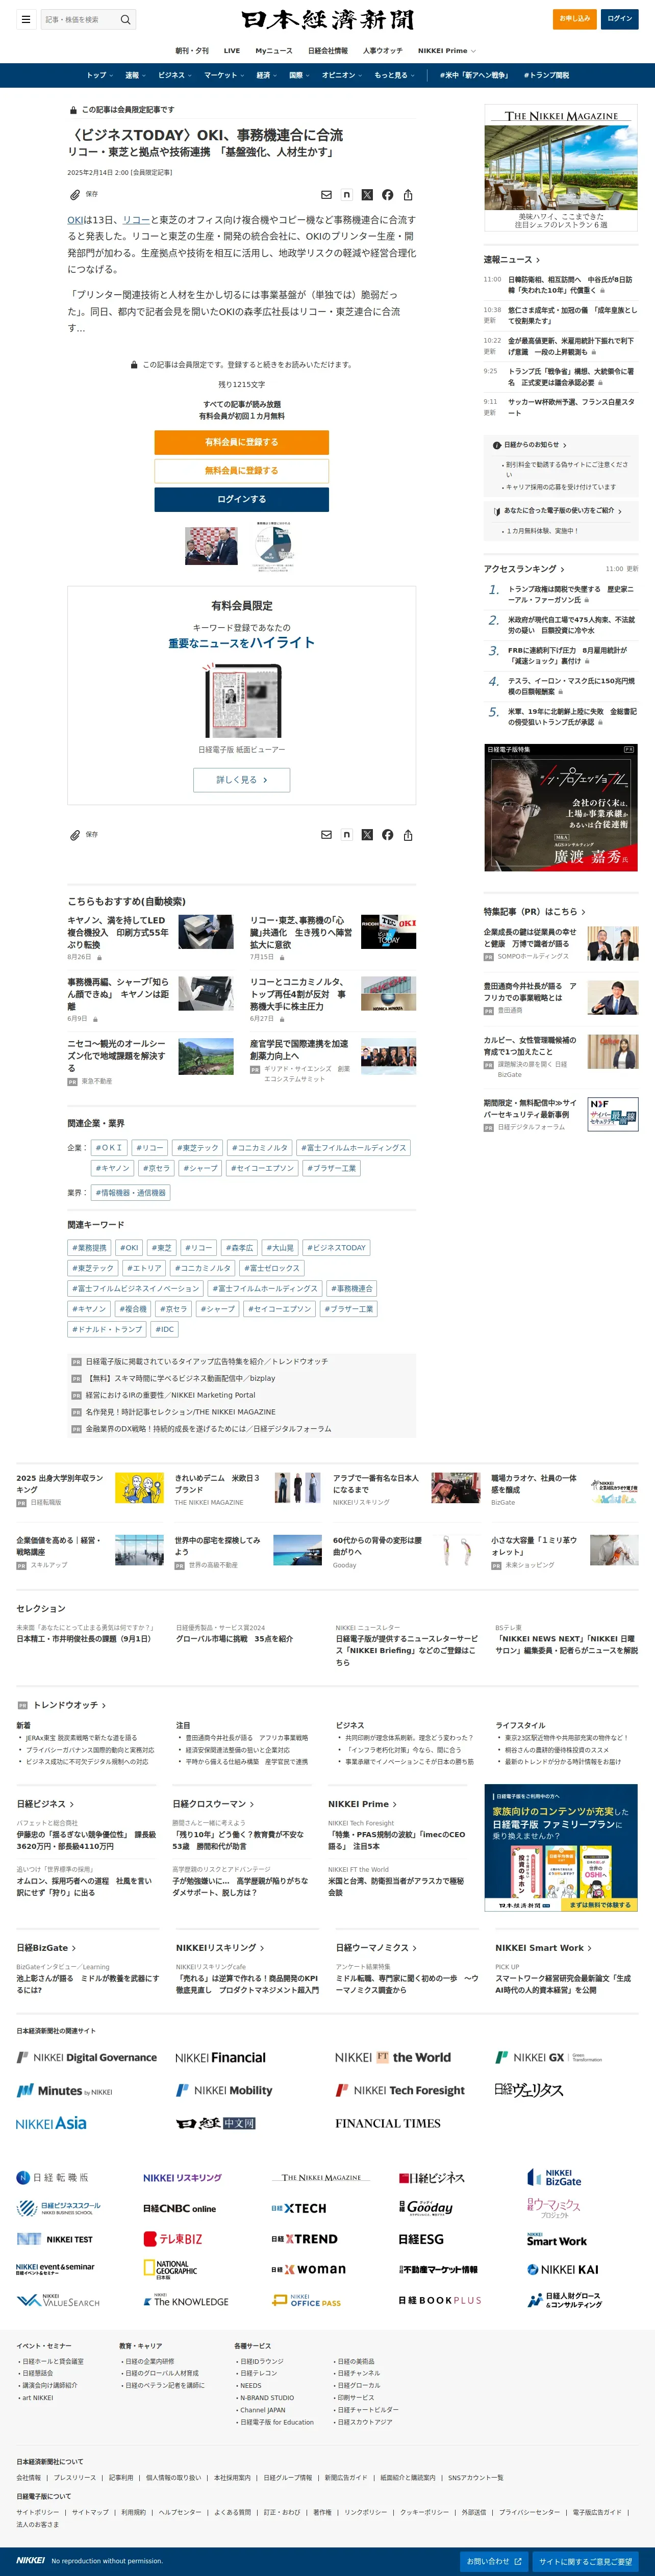
Task: Click the note share icon under the date
Action: [x=346, y=195]
